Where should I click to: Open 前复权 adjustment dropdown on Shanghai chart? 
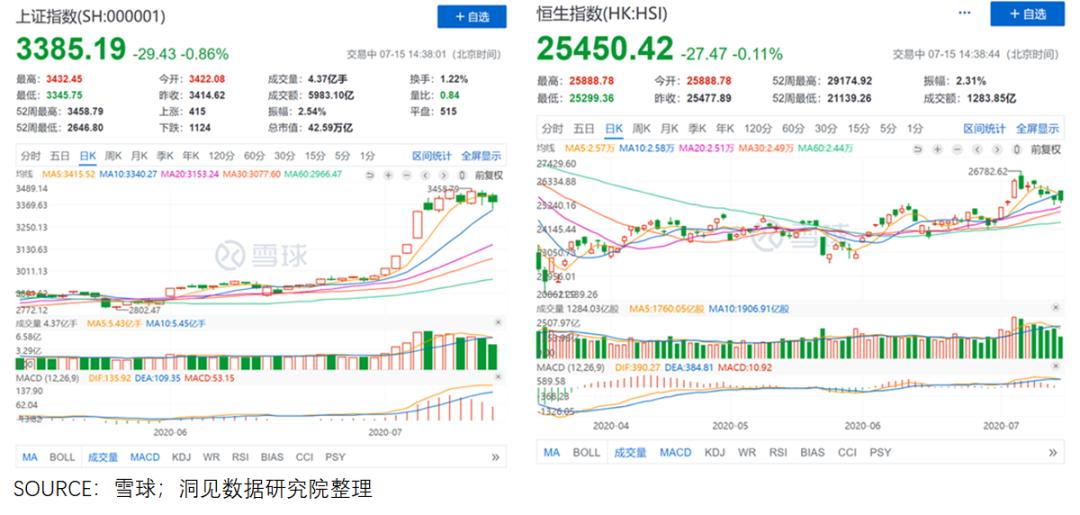click(x=488, y=176)
